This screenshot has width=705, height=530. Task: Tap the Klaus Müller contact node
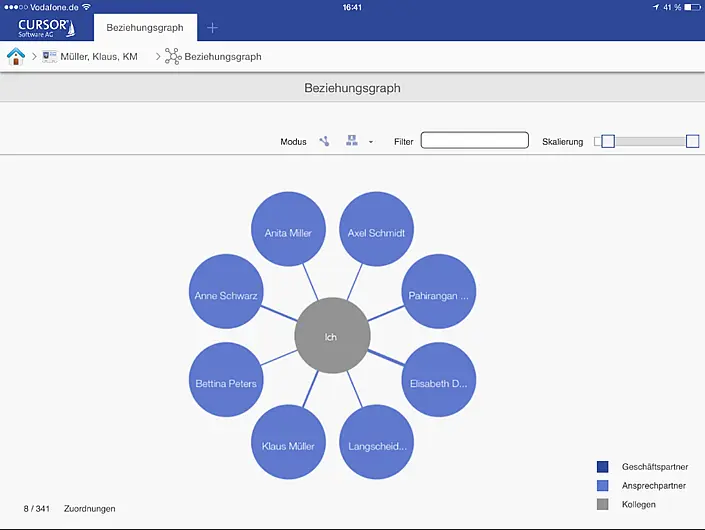[288, 445]
